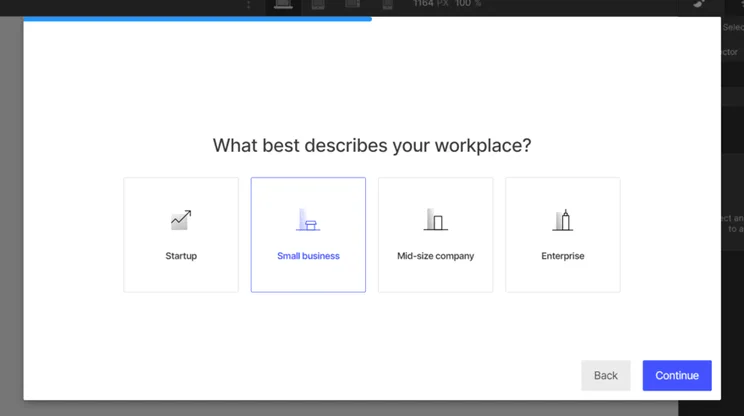The width and height of the screenshot is (744, 416).
Task: Select the tablet breakpoint icon in top toolbar
Action: 318,5
